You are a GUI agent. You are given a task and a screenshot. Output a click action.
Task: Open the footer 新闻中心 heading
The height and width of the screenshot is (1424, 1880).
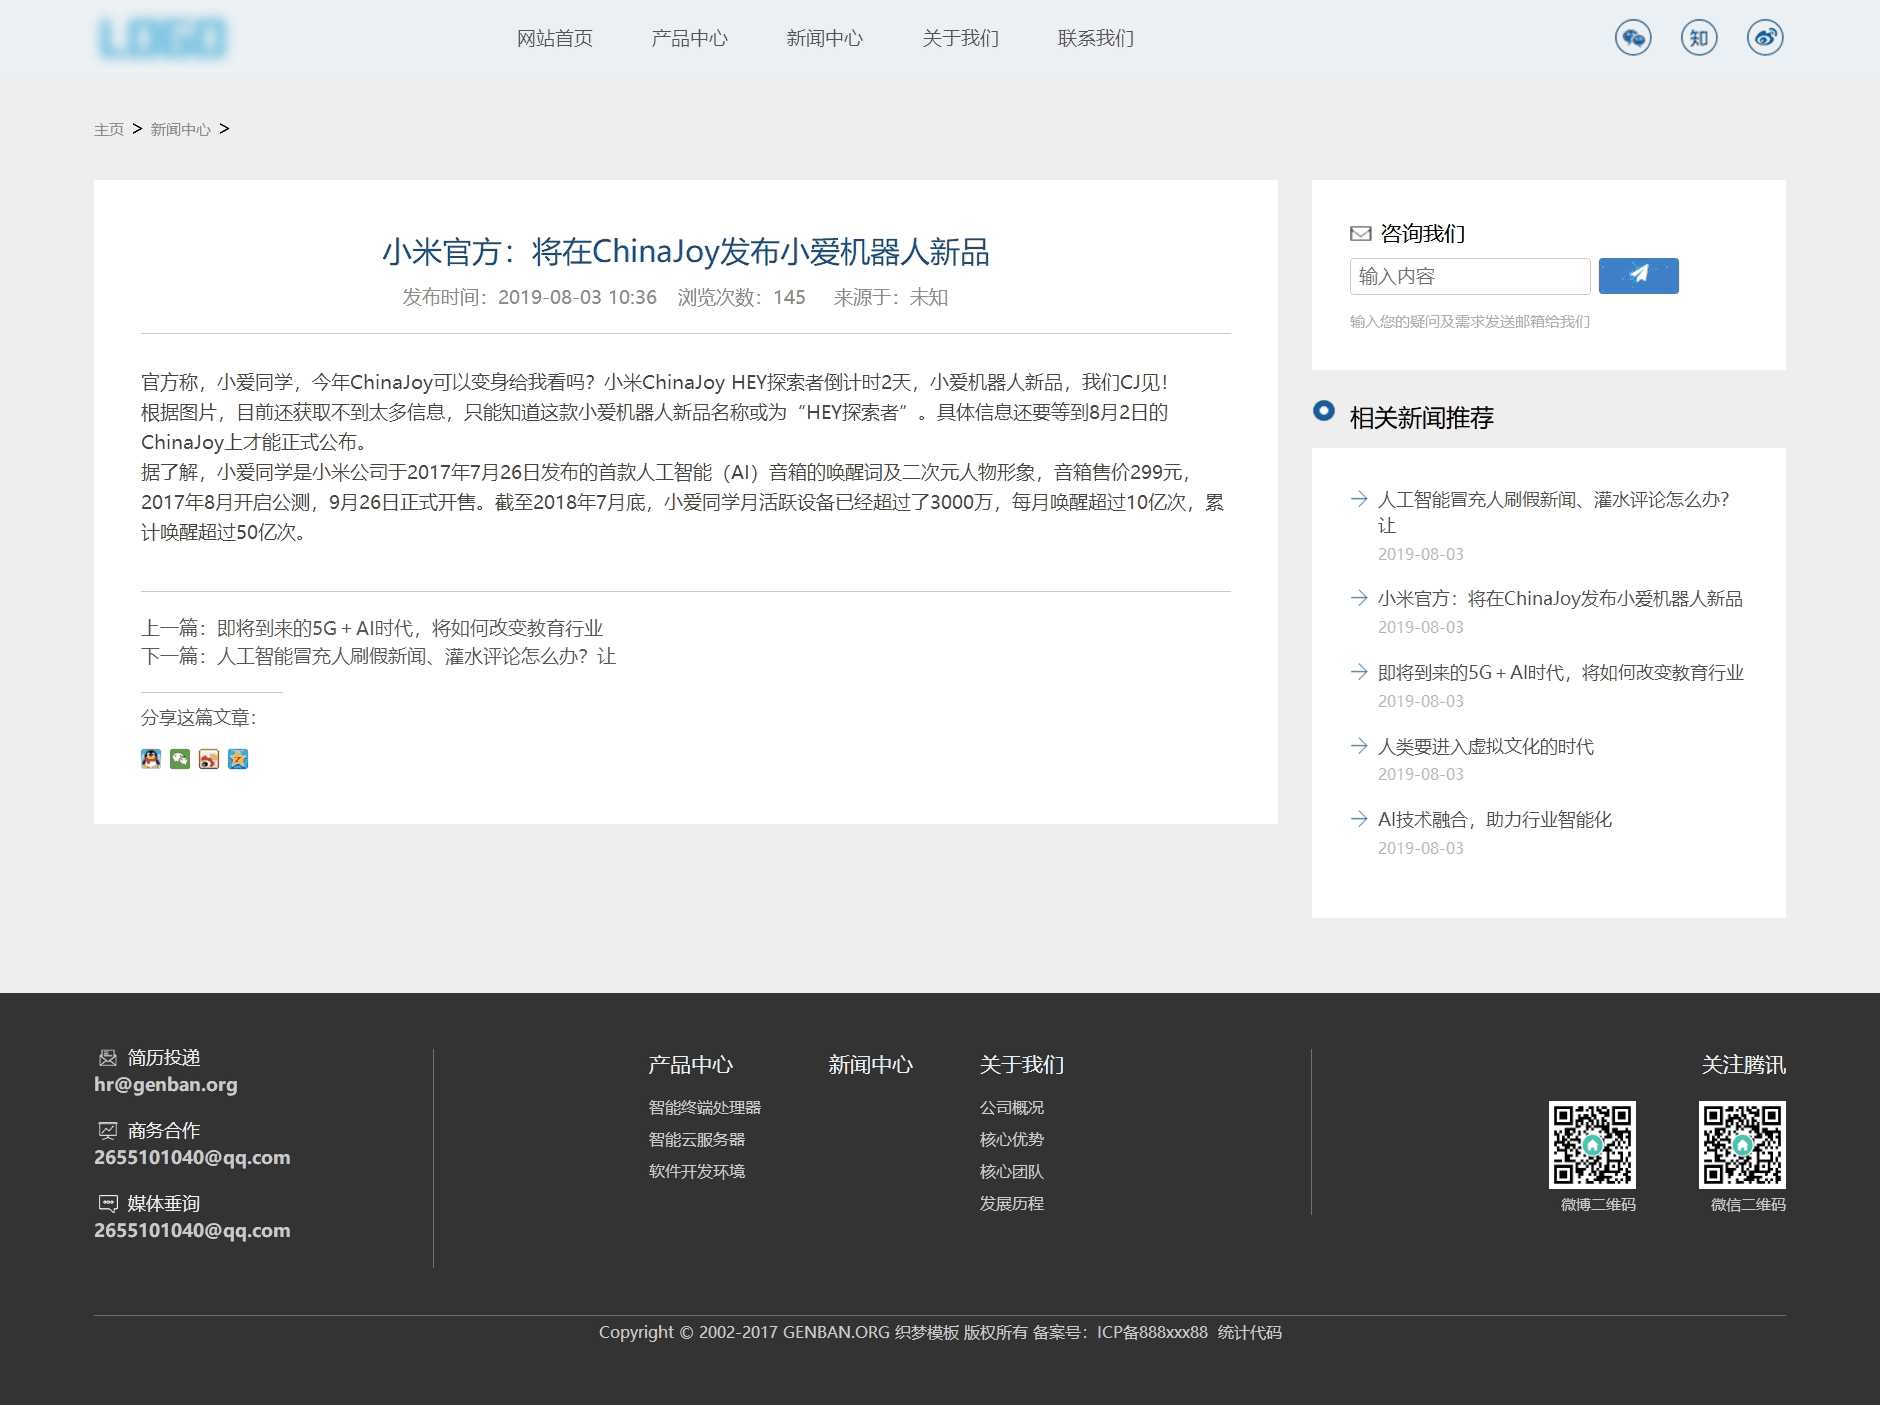(x=870, y=1065)
